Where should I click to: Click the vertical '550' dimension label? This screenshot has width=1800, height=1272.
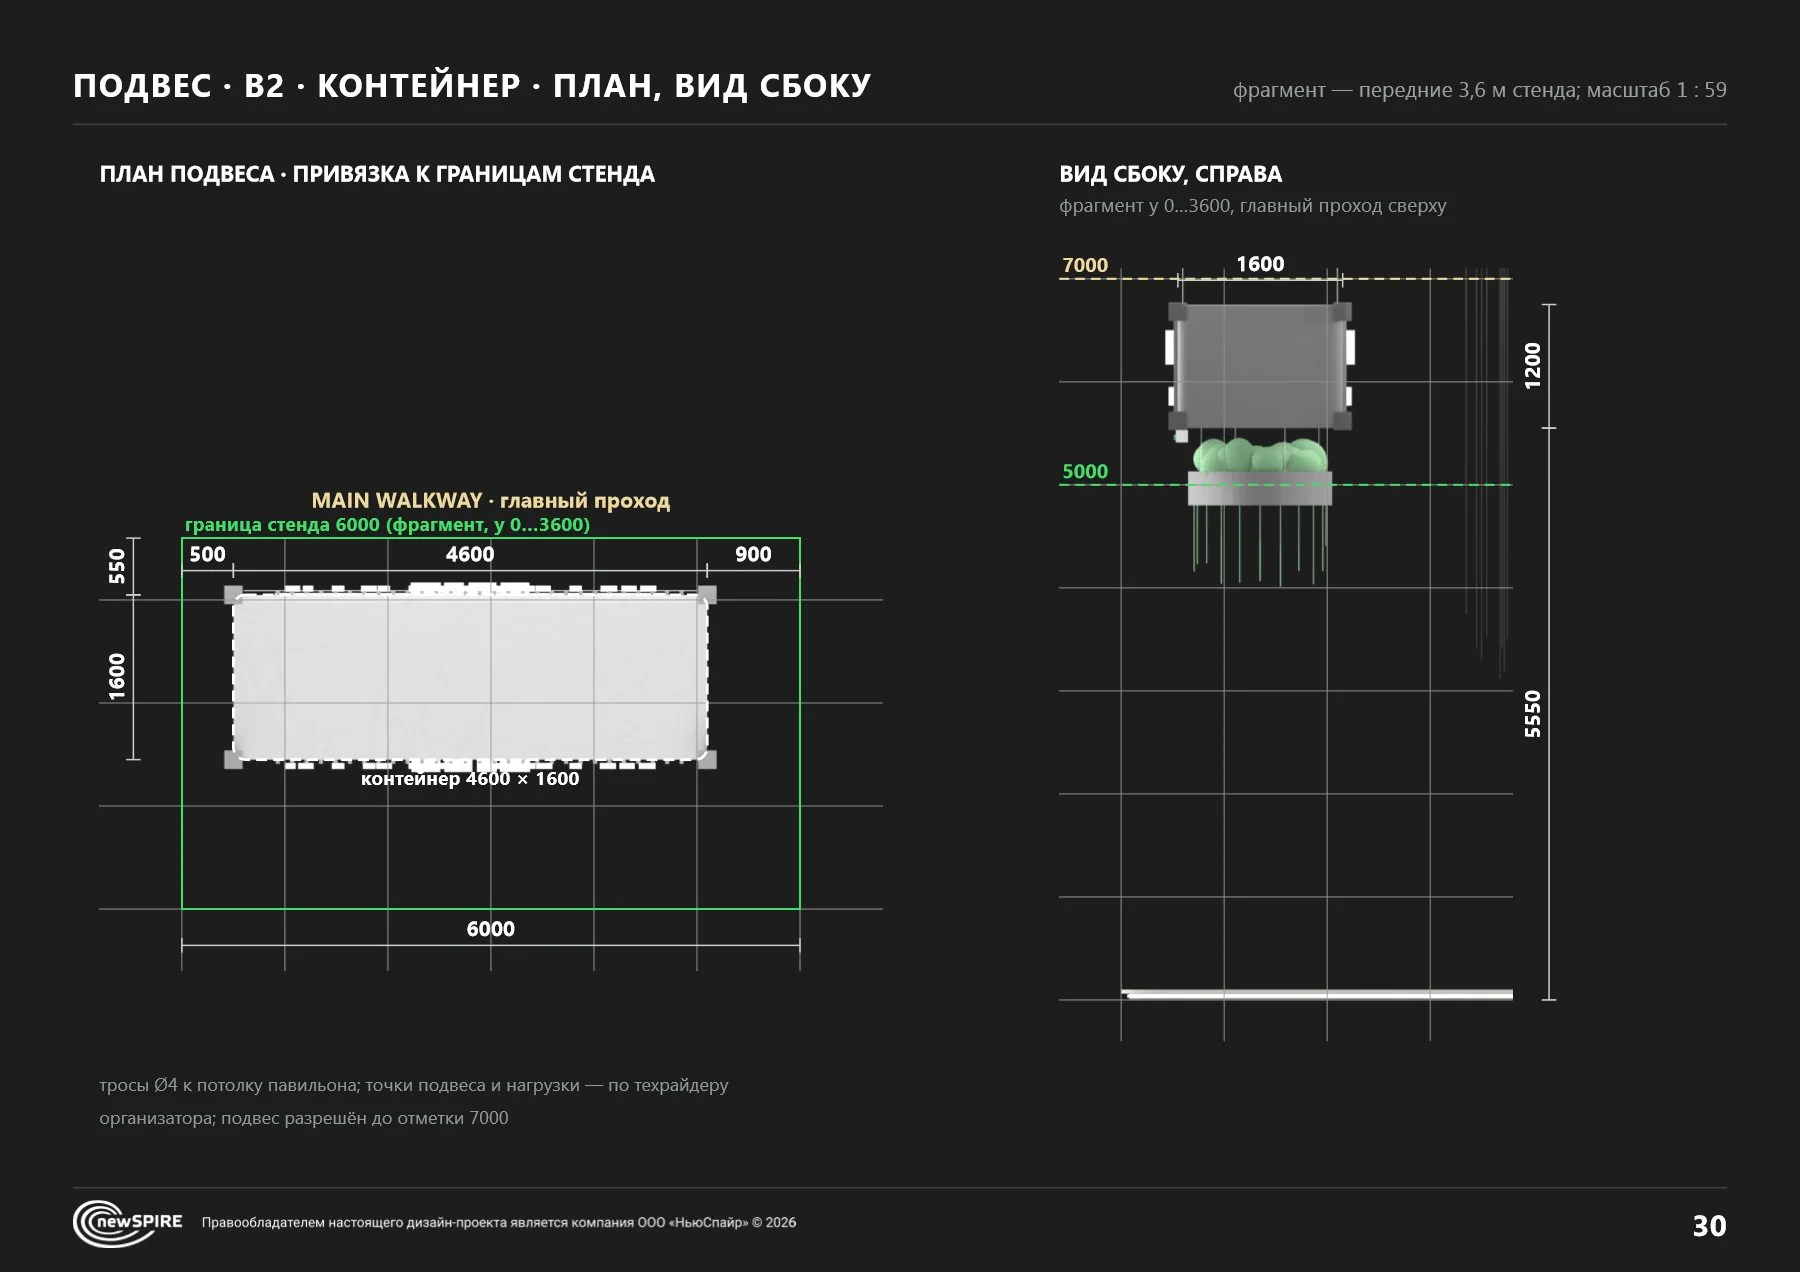coord(117,566)
